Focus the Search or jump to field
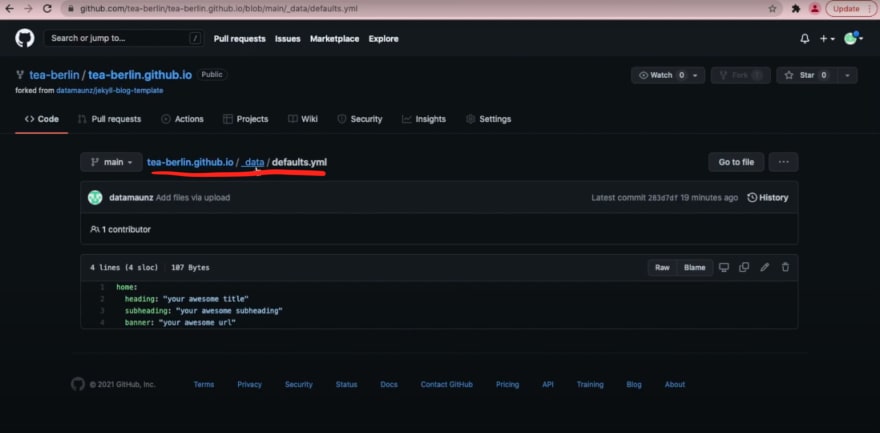The width and height of the screenshot is (880, 433). (x=123, y=38)
